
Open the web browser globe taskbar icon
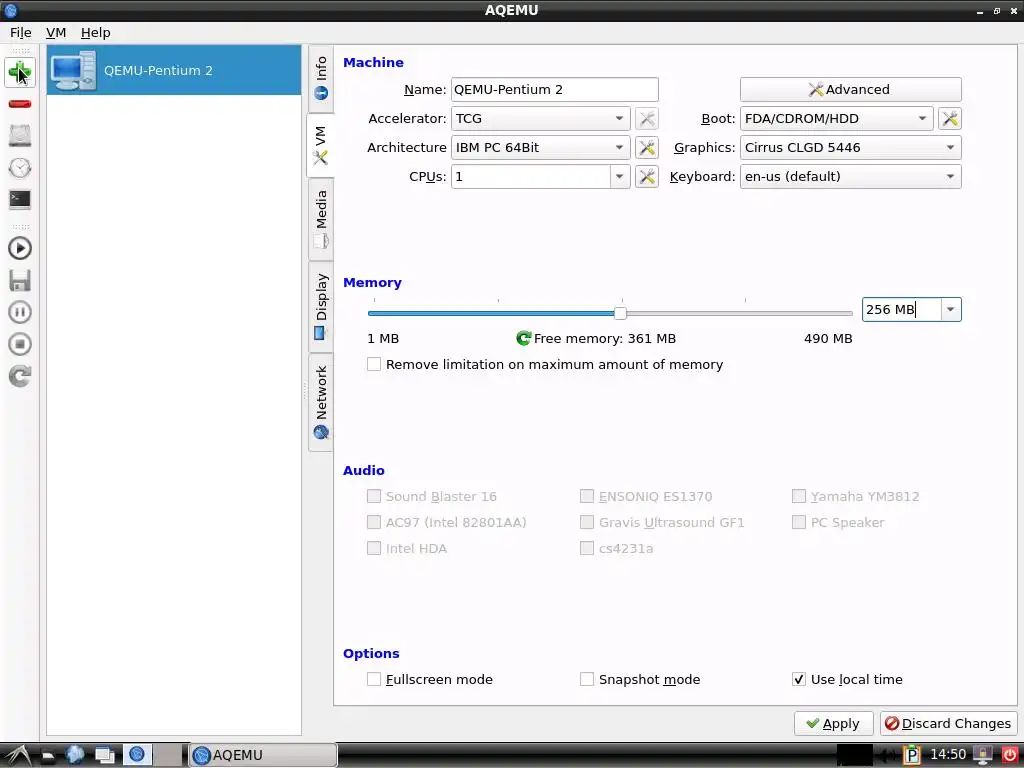pos(75,755)
